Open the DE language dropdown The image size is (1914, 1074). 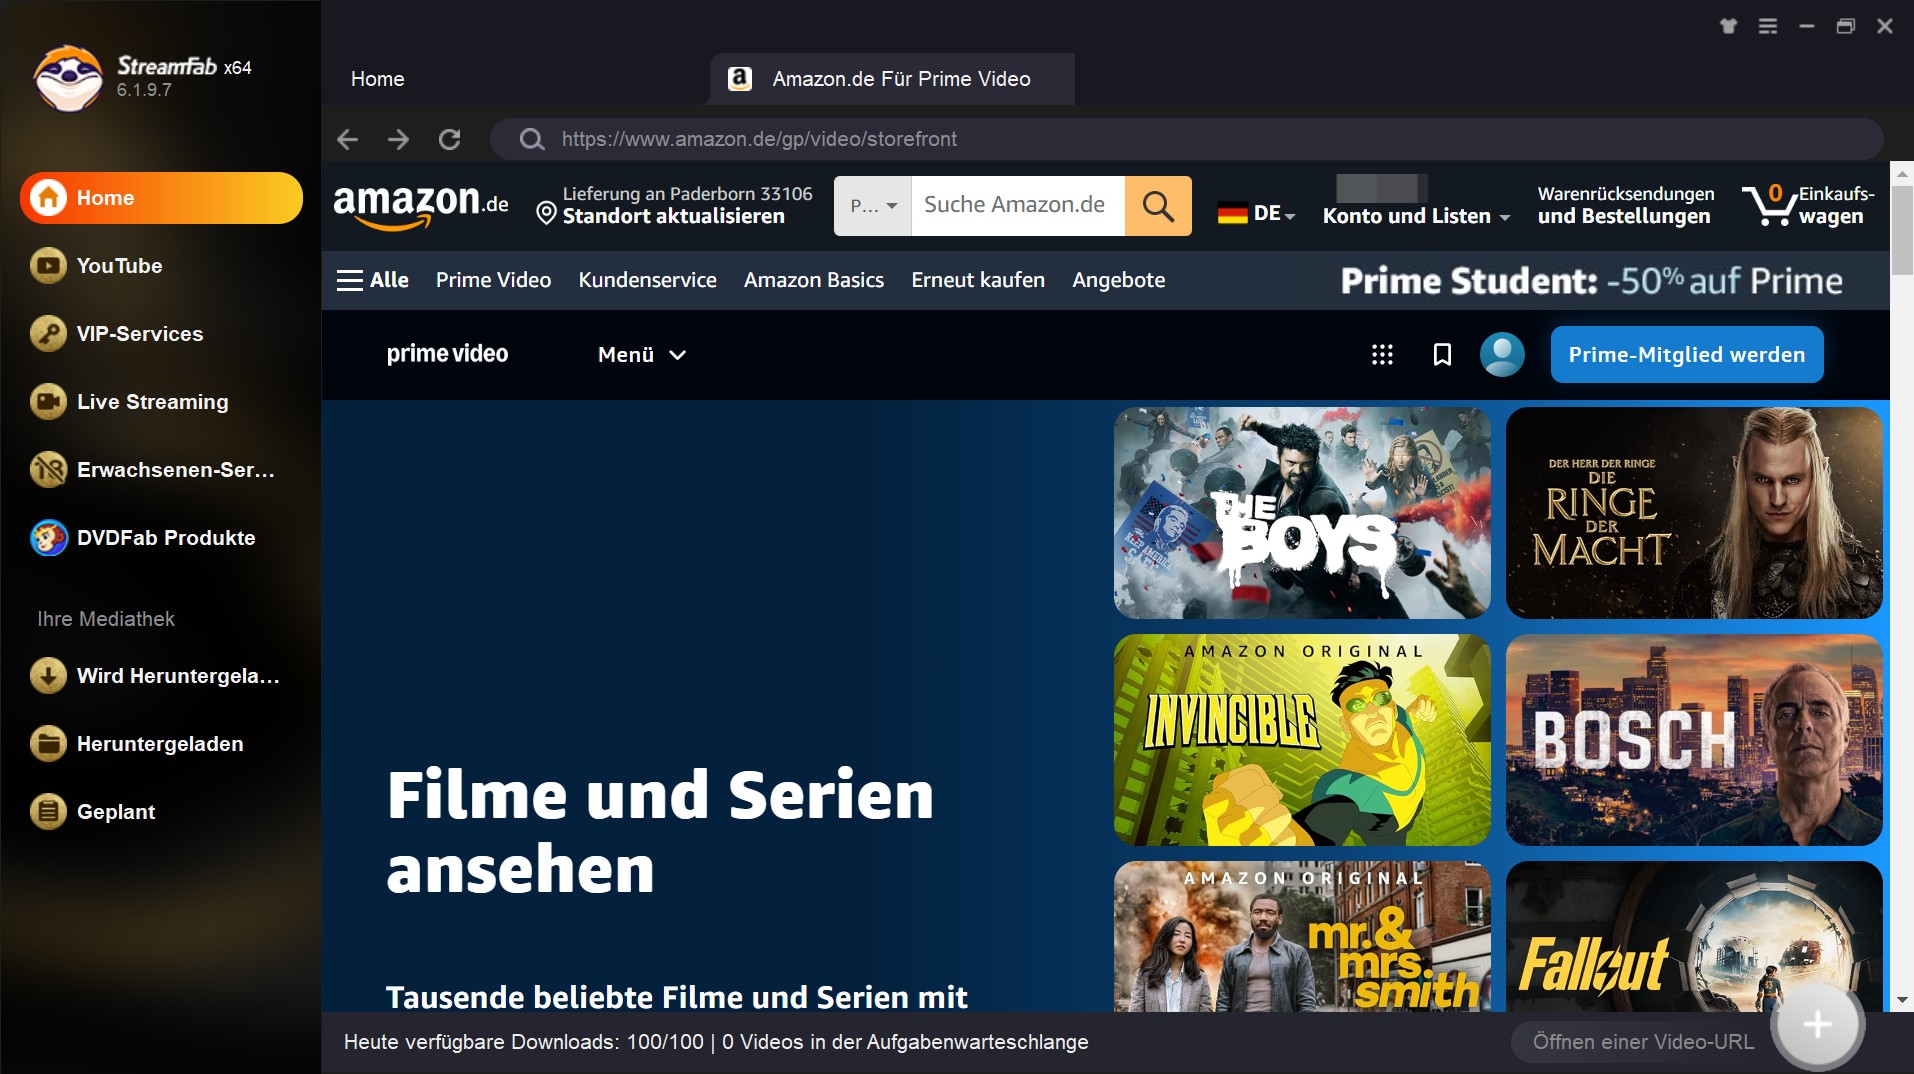click(1257, 213)
